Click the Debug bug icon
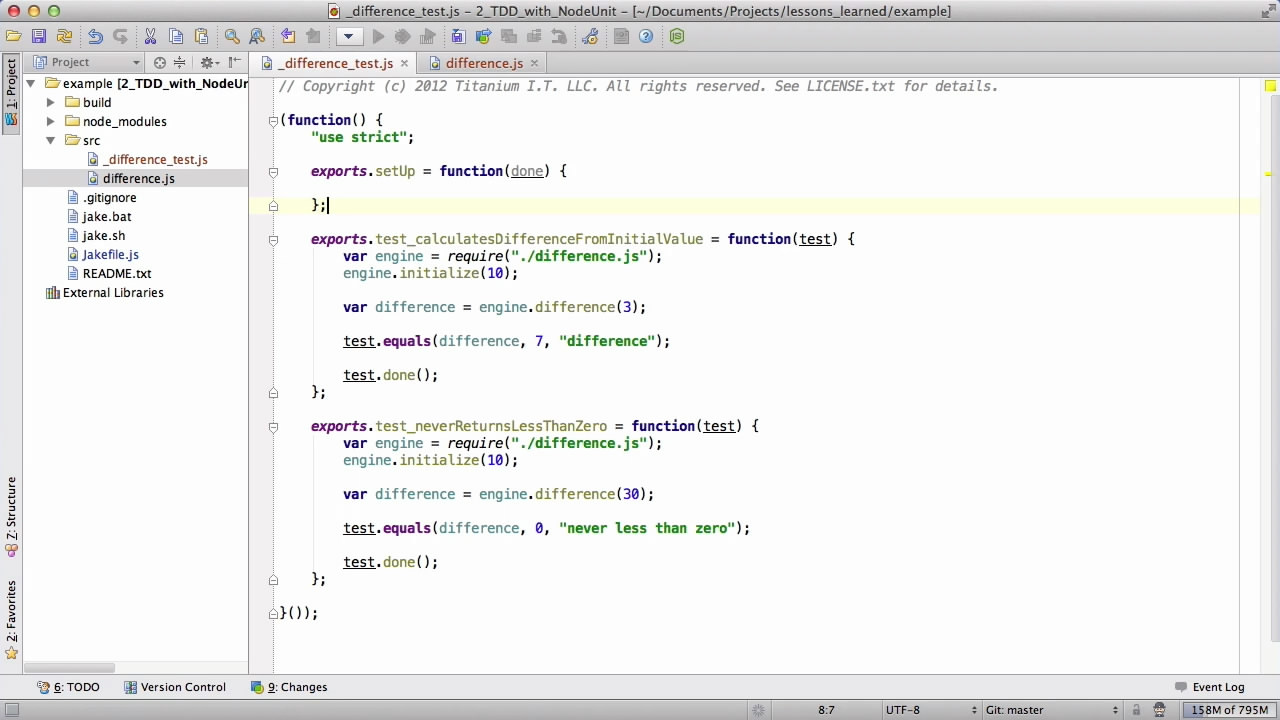This screenshot has width=1280, height=720. click(402, 36)
